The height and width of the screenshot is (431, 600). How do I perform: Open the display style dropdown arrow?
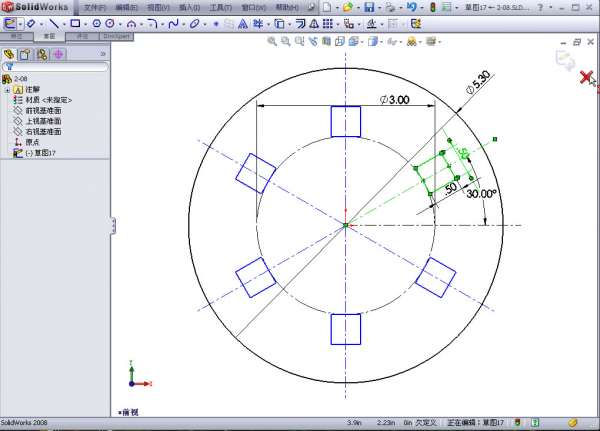[x=377, y=42]
